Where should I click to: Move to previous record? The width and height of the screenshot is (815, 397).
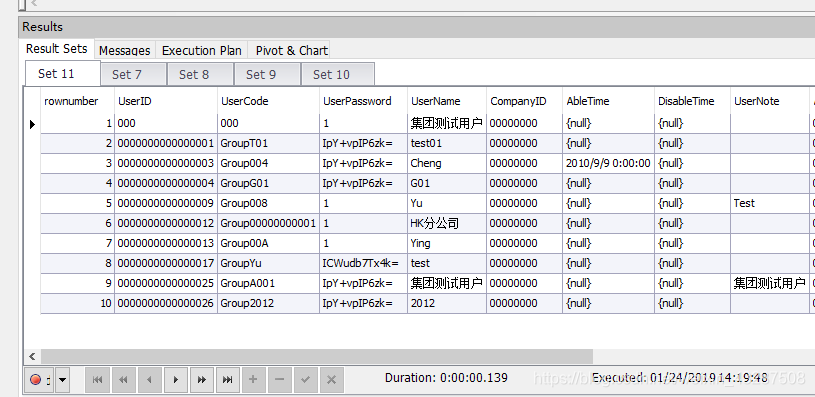click(149, 380)
